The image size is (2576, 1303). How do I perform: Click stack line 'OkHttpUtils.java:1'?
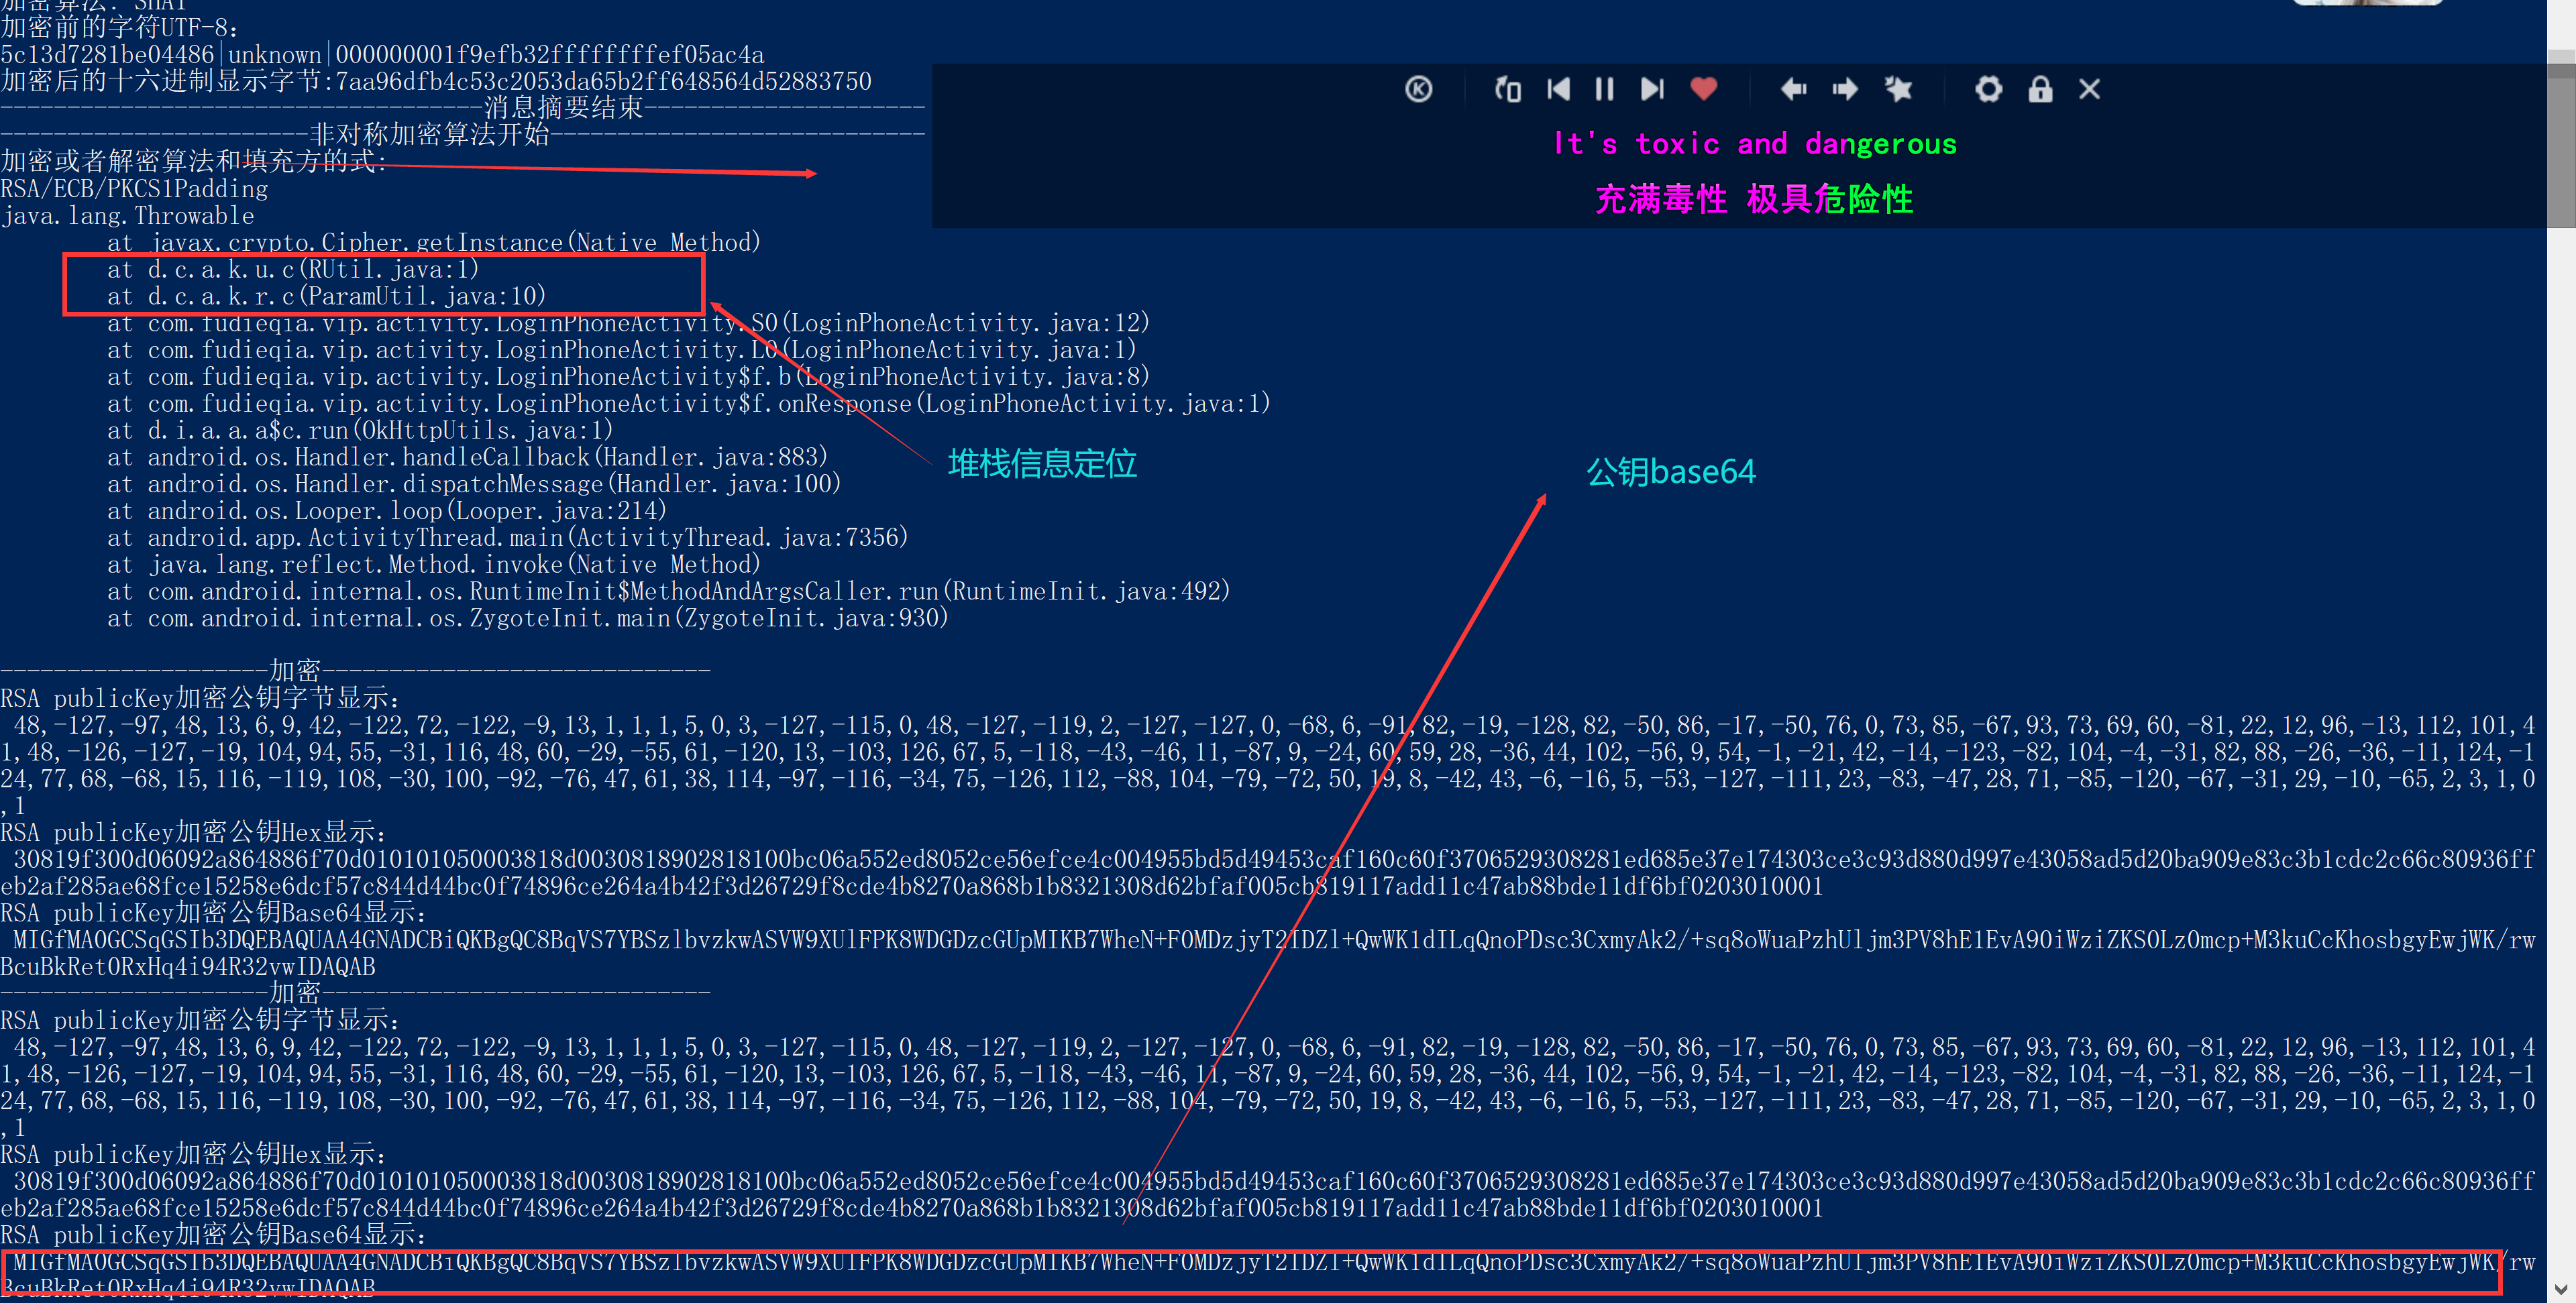click(x=360, y=430)
